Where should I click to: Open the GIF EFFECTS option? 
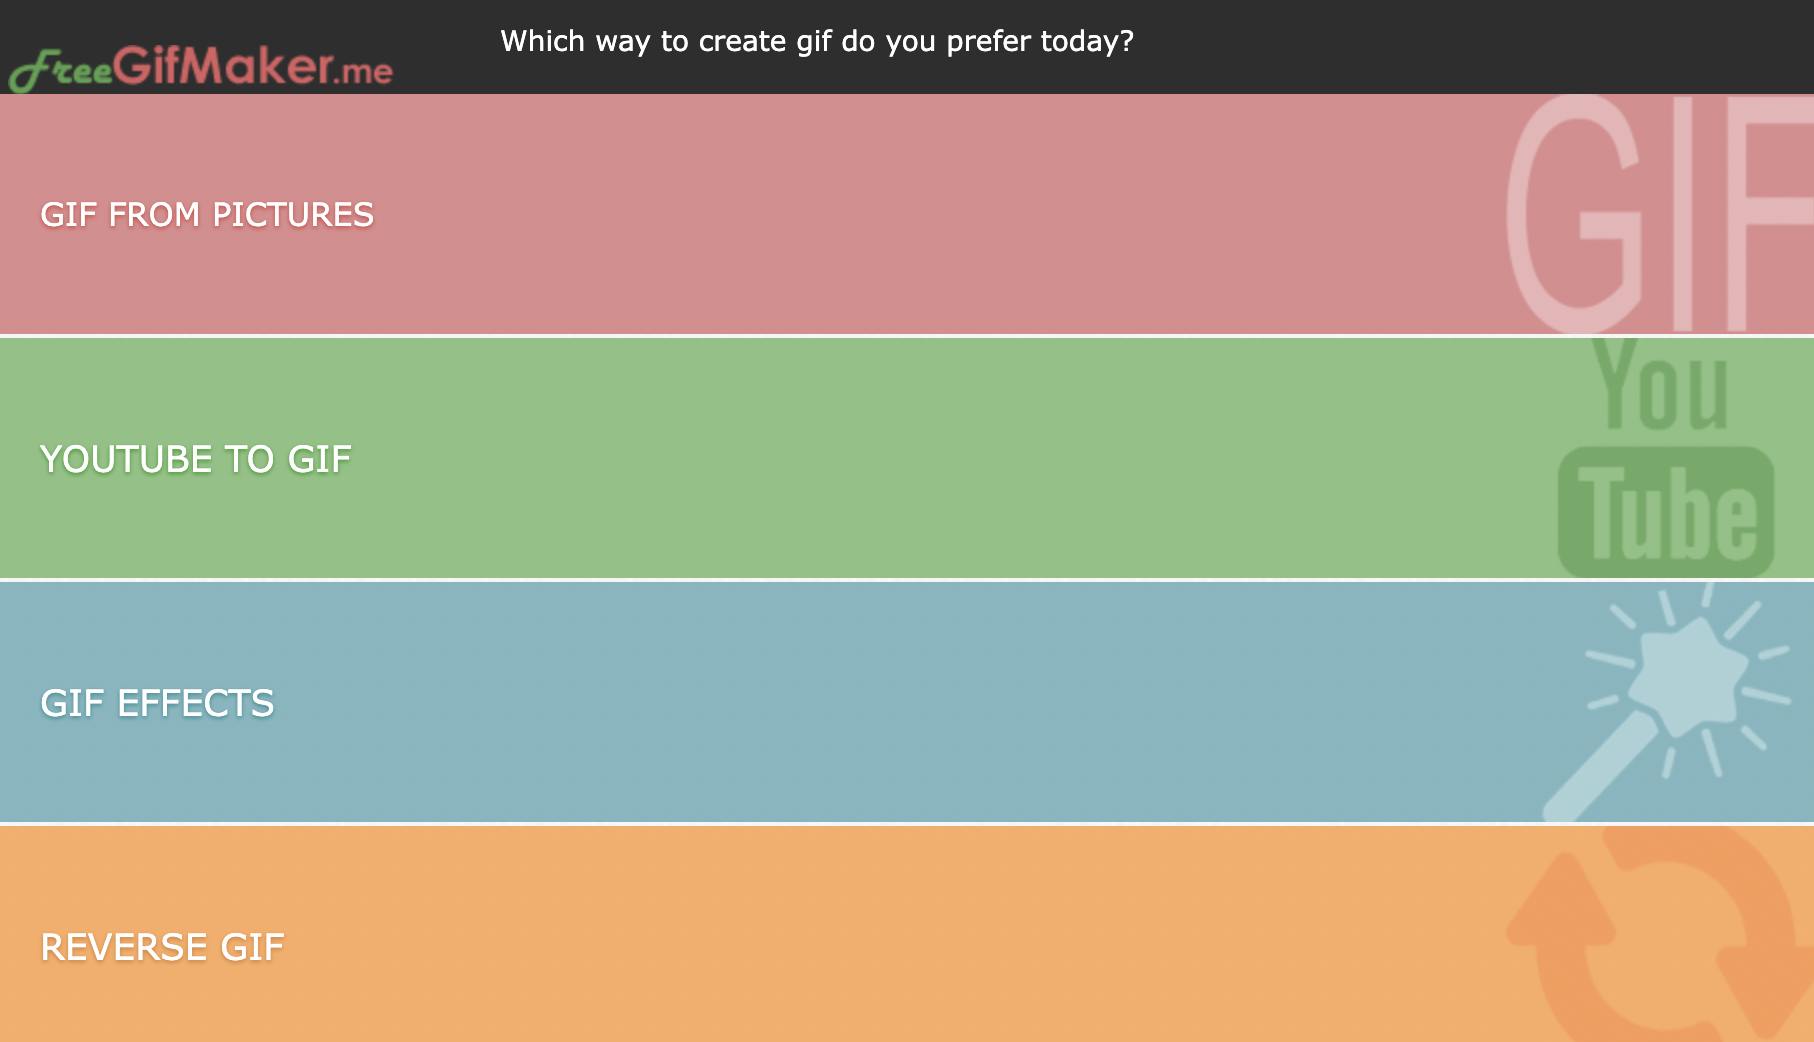pos(157,703)
